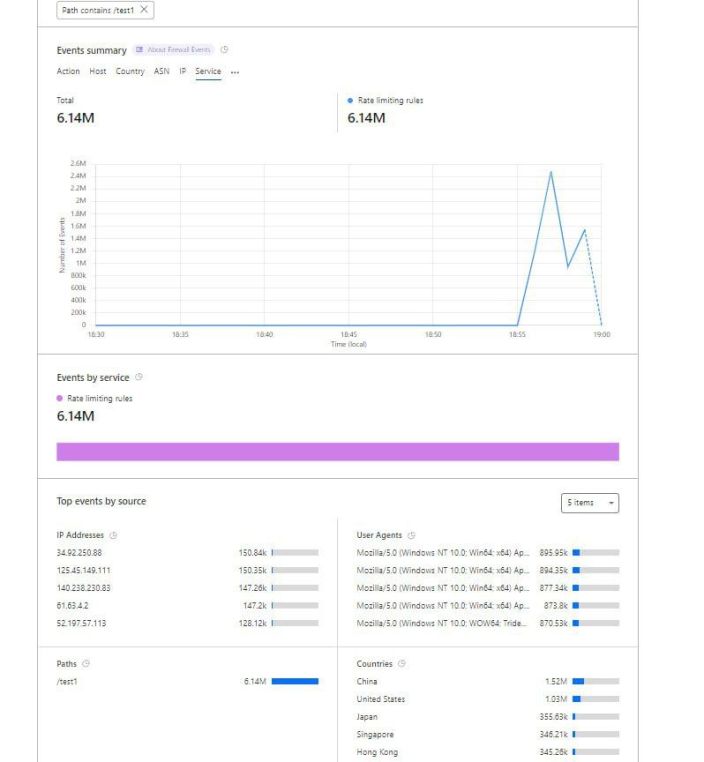Open the About Firewall Events link
704x762 pixels.
173,50
